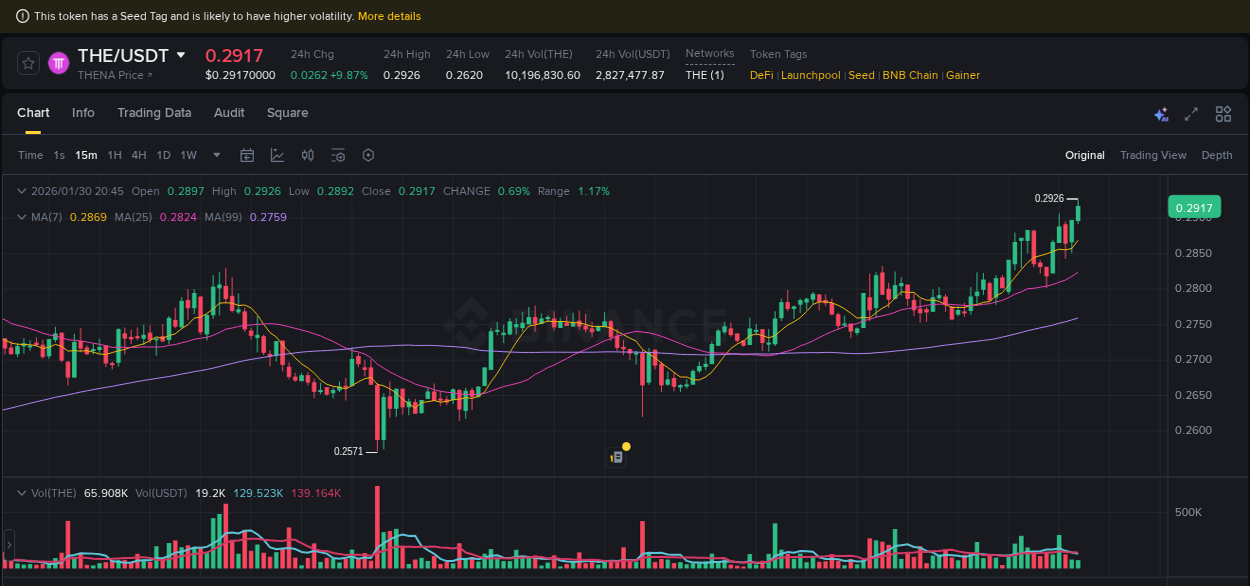Image resolution: width=1250 pixels, height=586 pixels.
Task: Collapse the MA indicator row
Action: pos(20,217)
